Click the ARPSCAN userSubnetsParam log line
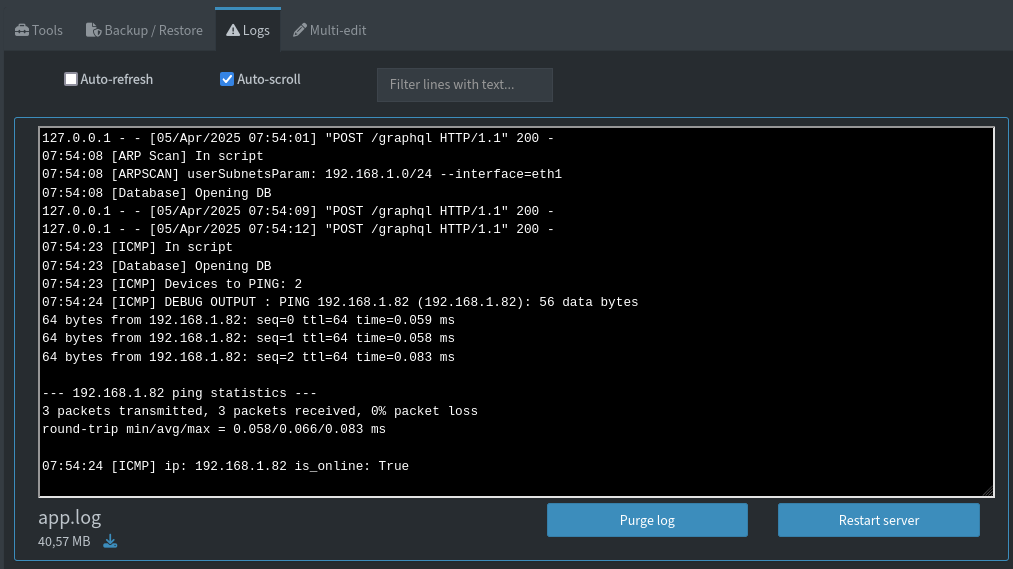 [302, 174]
